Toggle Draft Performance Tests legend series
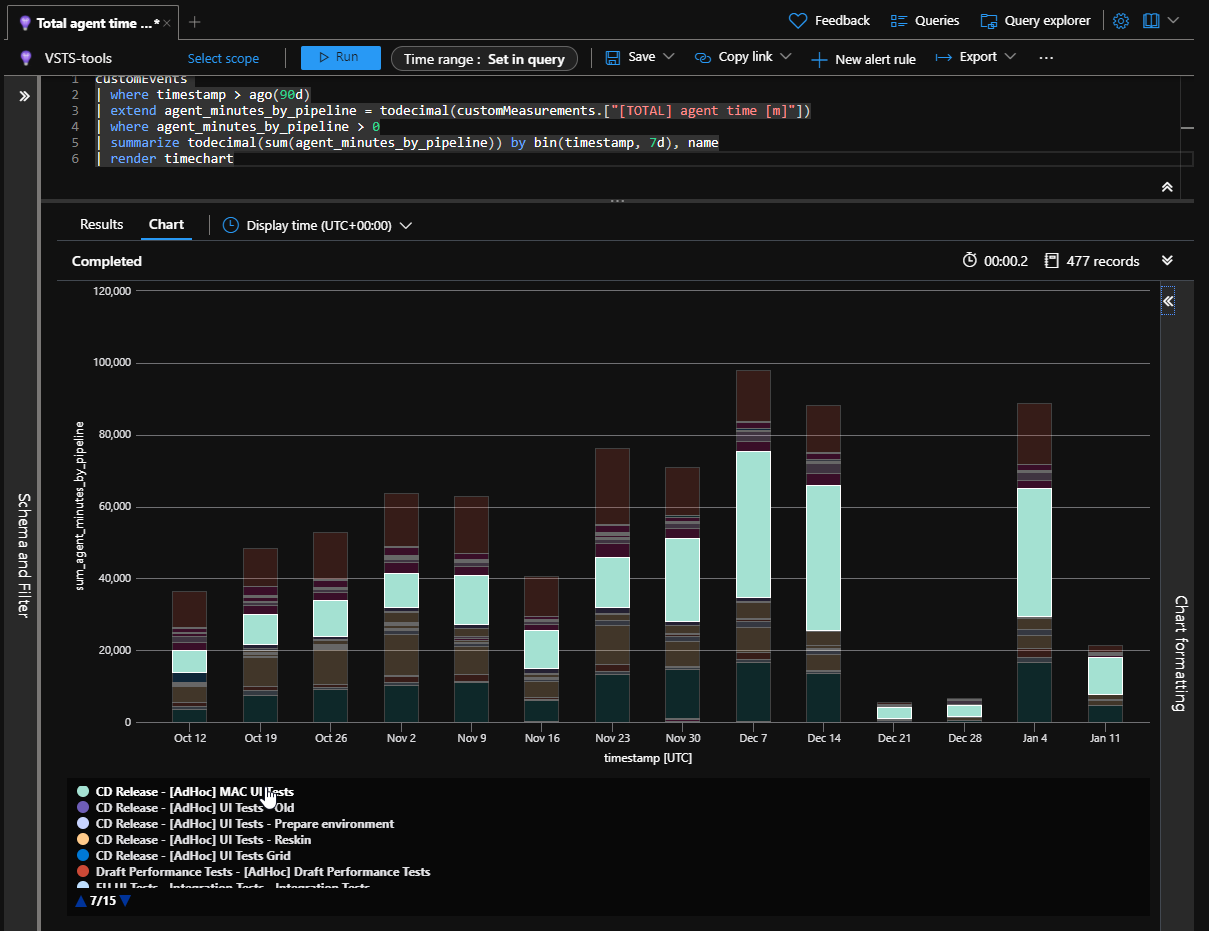This screenshot has width=1209, height=931. coord(262,872)
